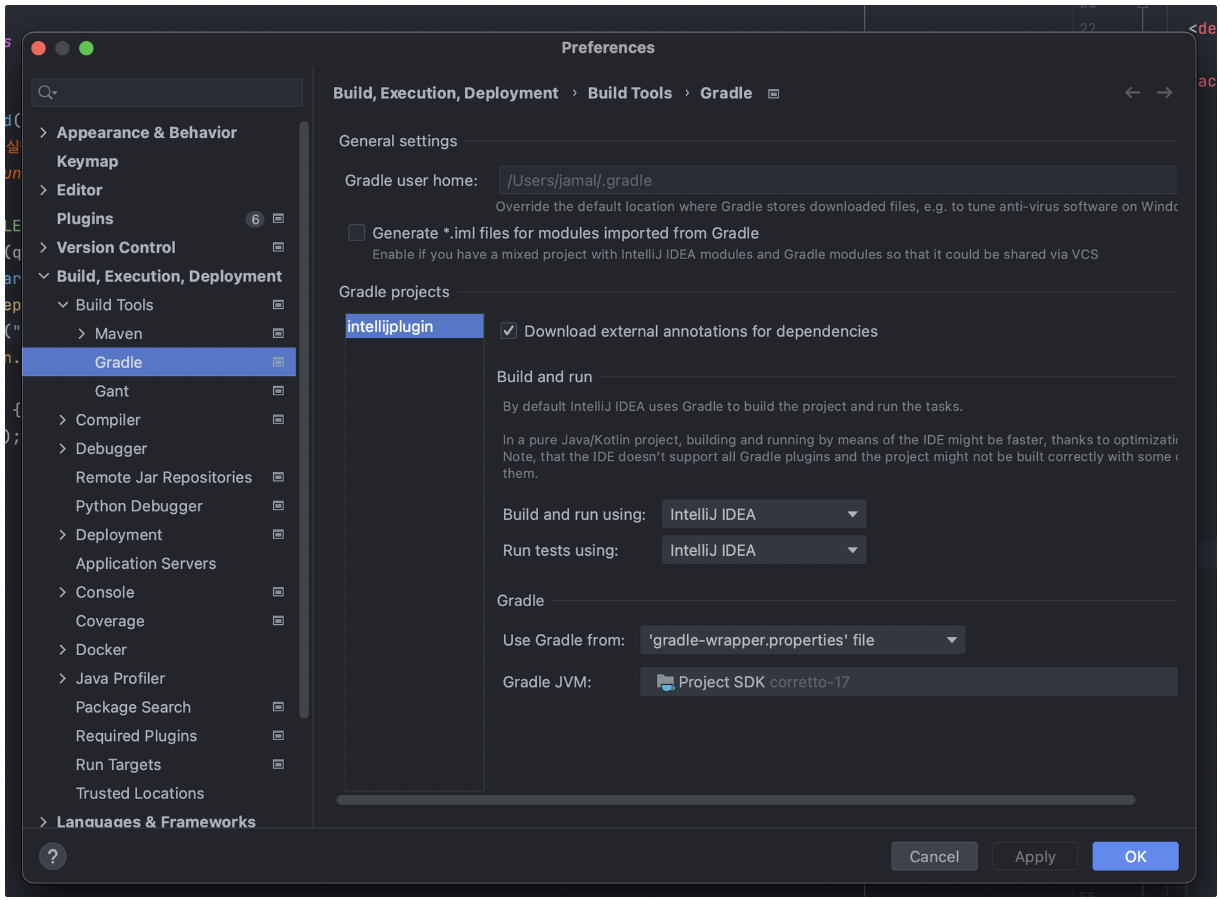Click the project-settings icon on Maven row
Viewport: 1220px width, 900px height.
pos(278,333)
